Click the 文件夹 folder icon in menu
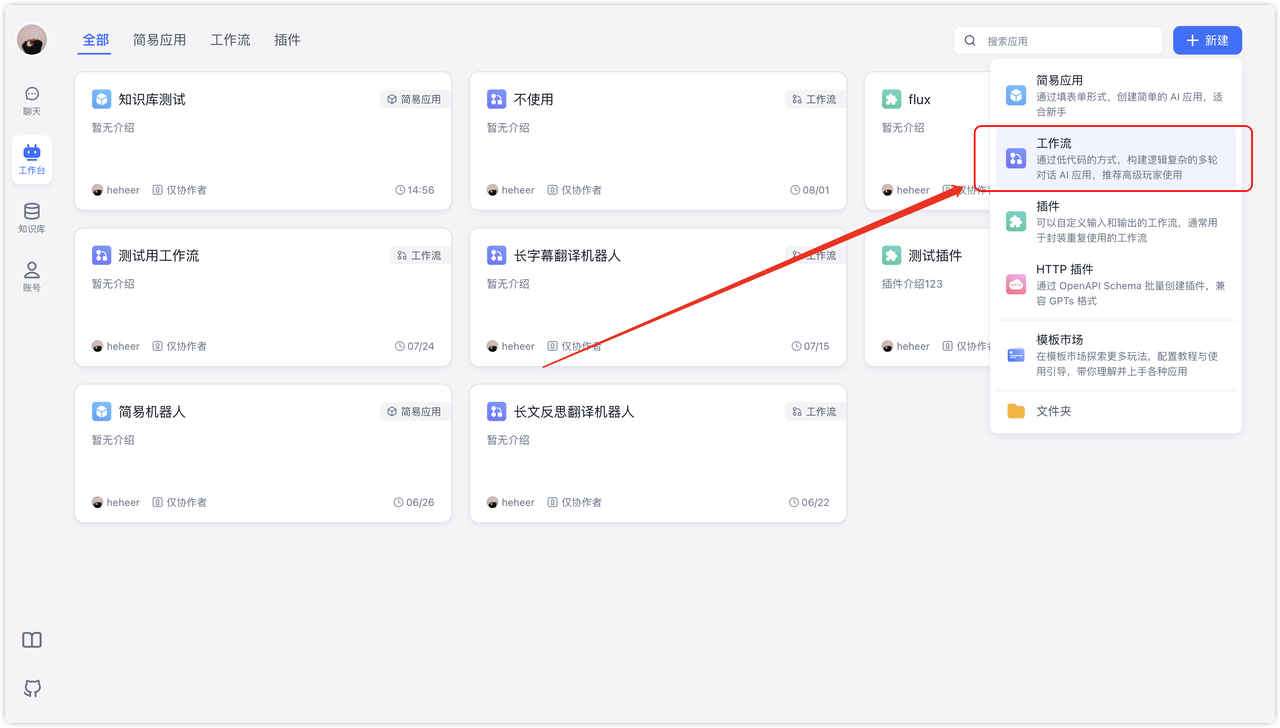 1016,411
